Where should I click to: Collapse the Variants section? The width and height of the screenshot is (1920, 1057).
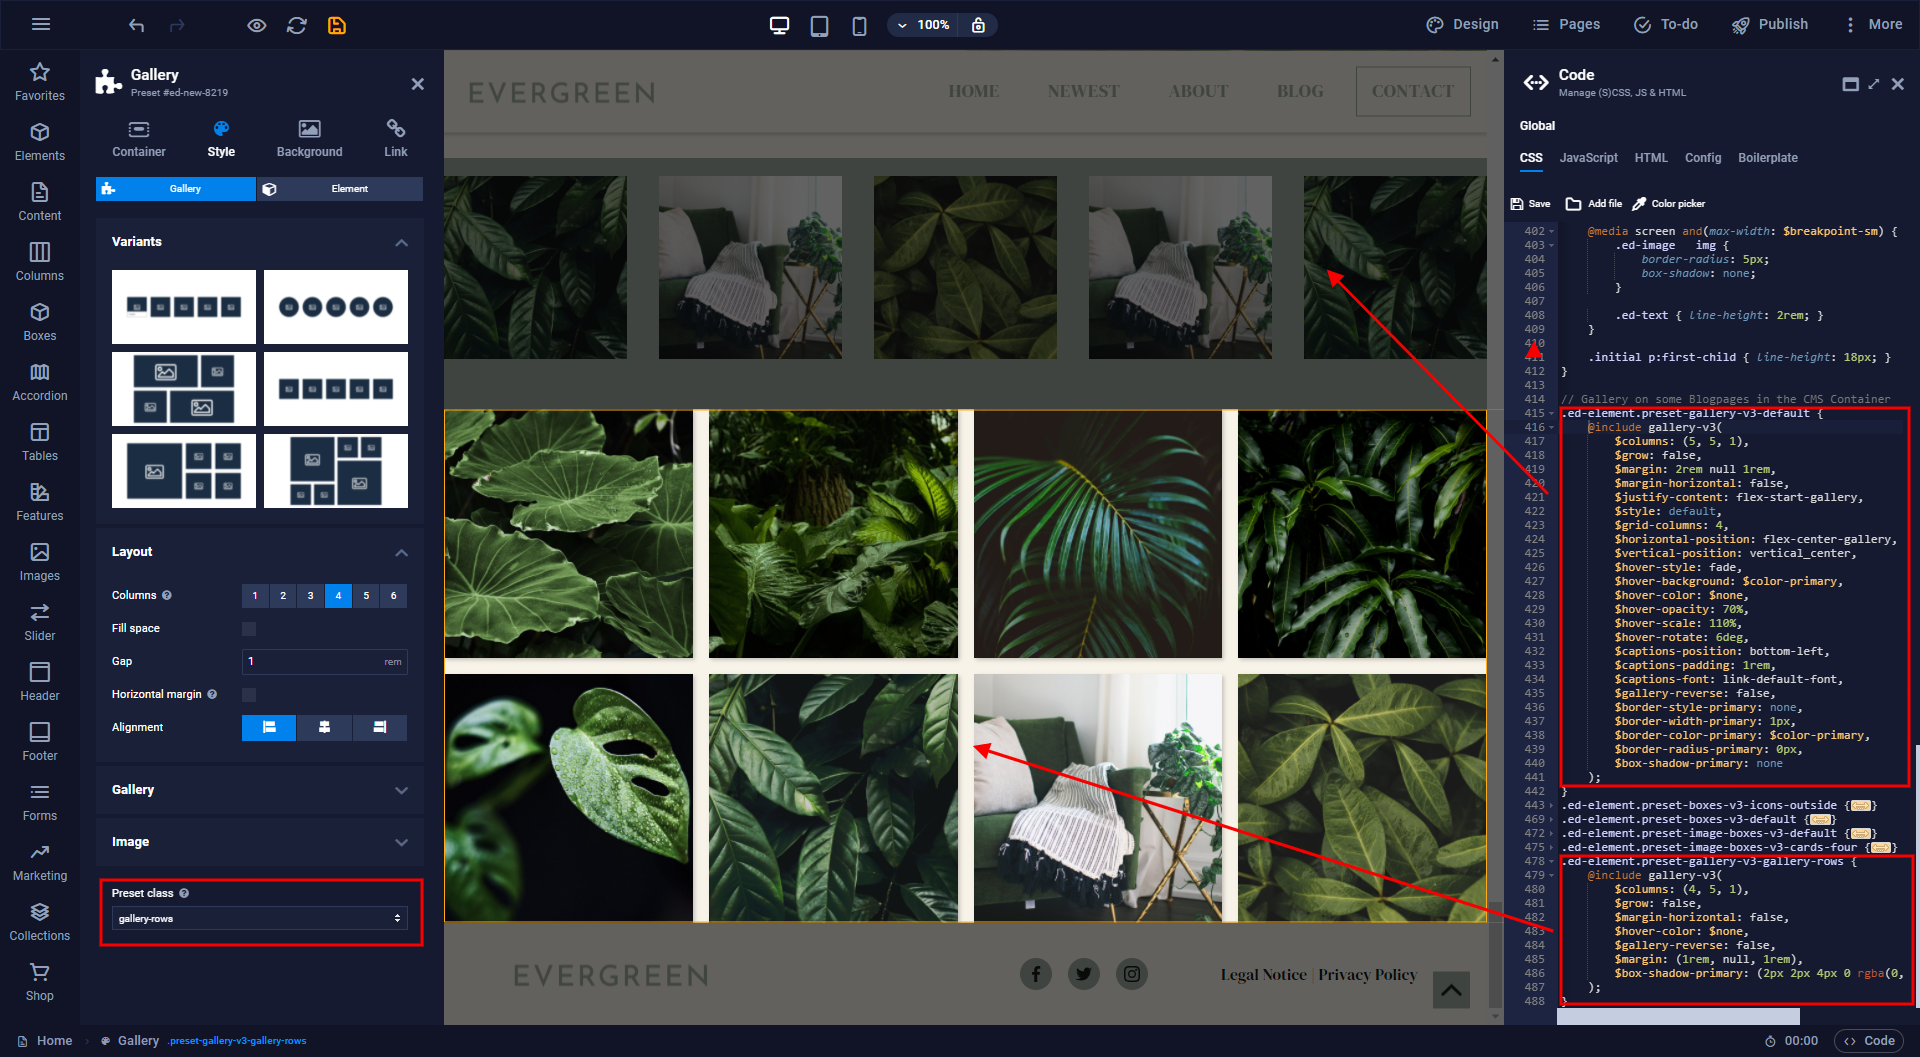401,242
